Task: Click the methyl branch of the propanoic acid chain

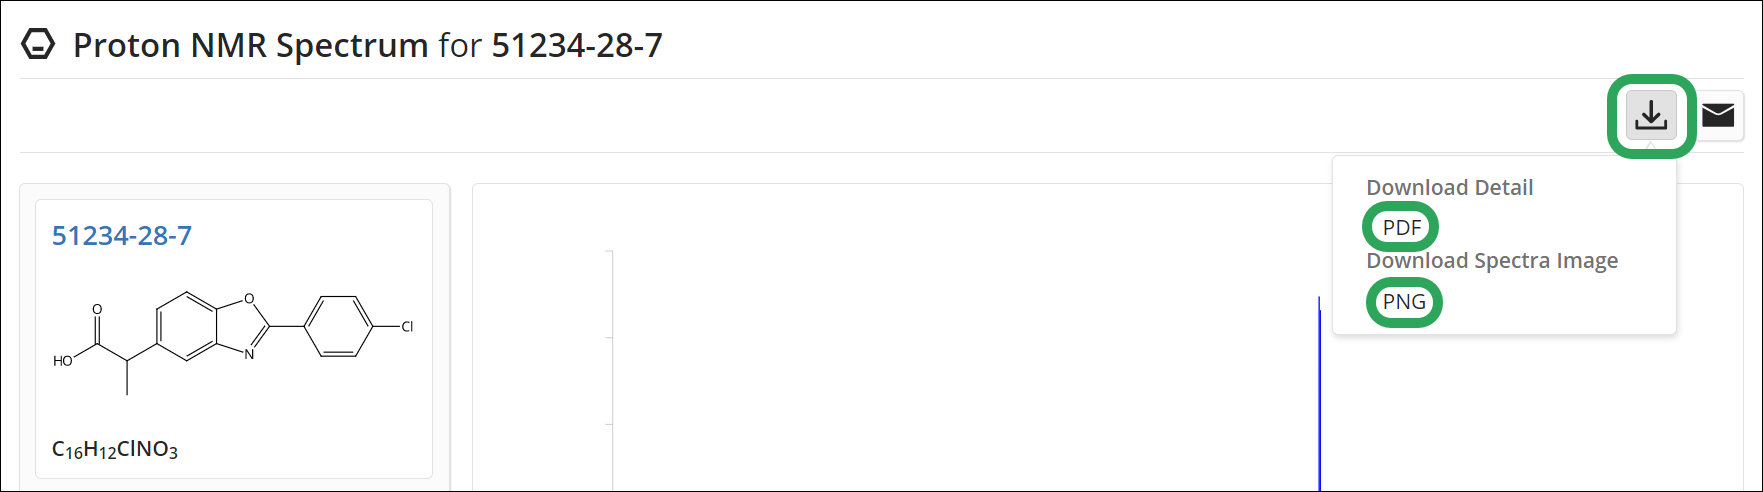Action: click(127, 378)
